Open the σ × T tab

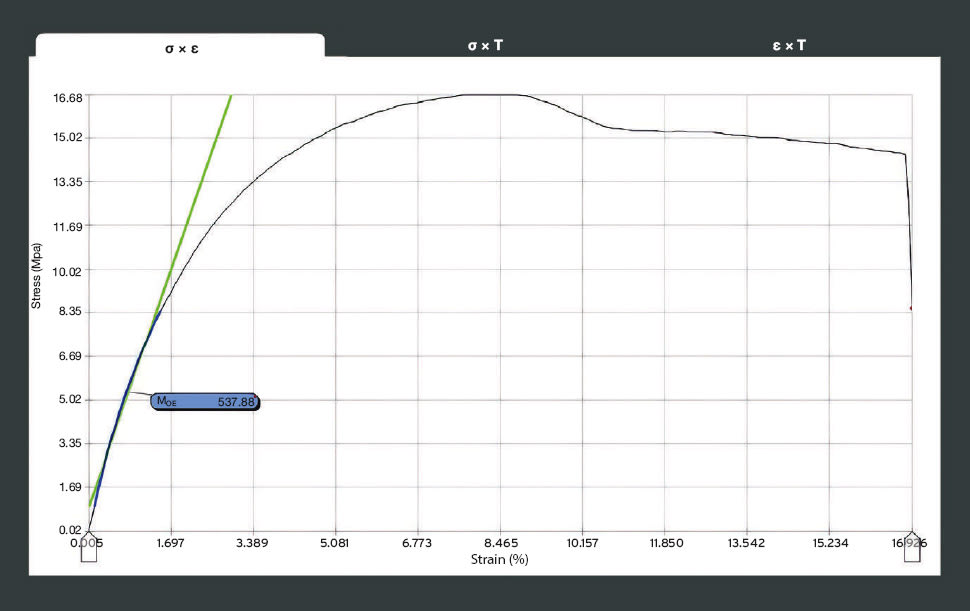485,46
